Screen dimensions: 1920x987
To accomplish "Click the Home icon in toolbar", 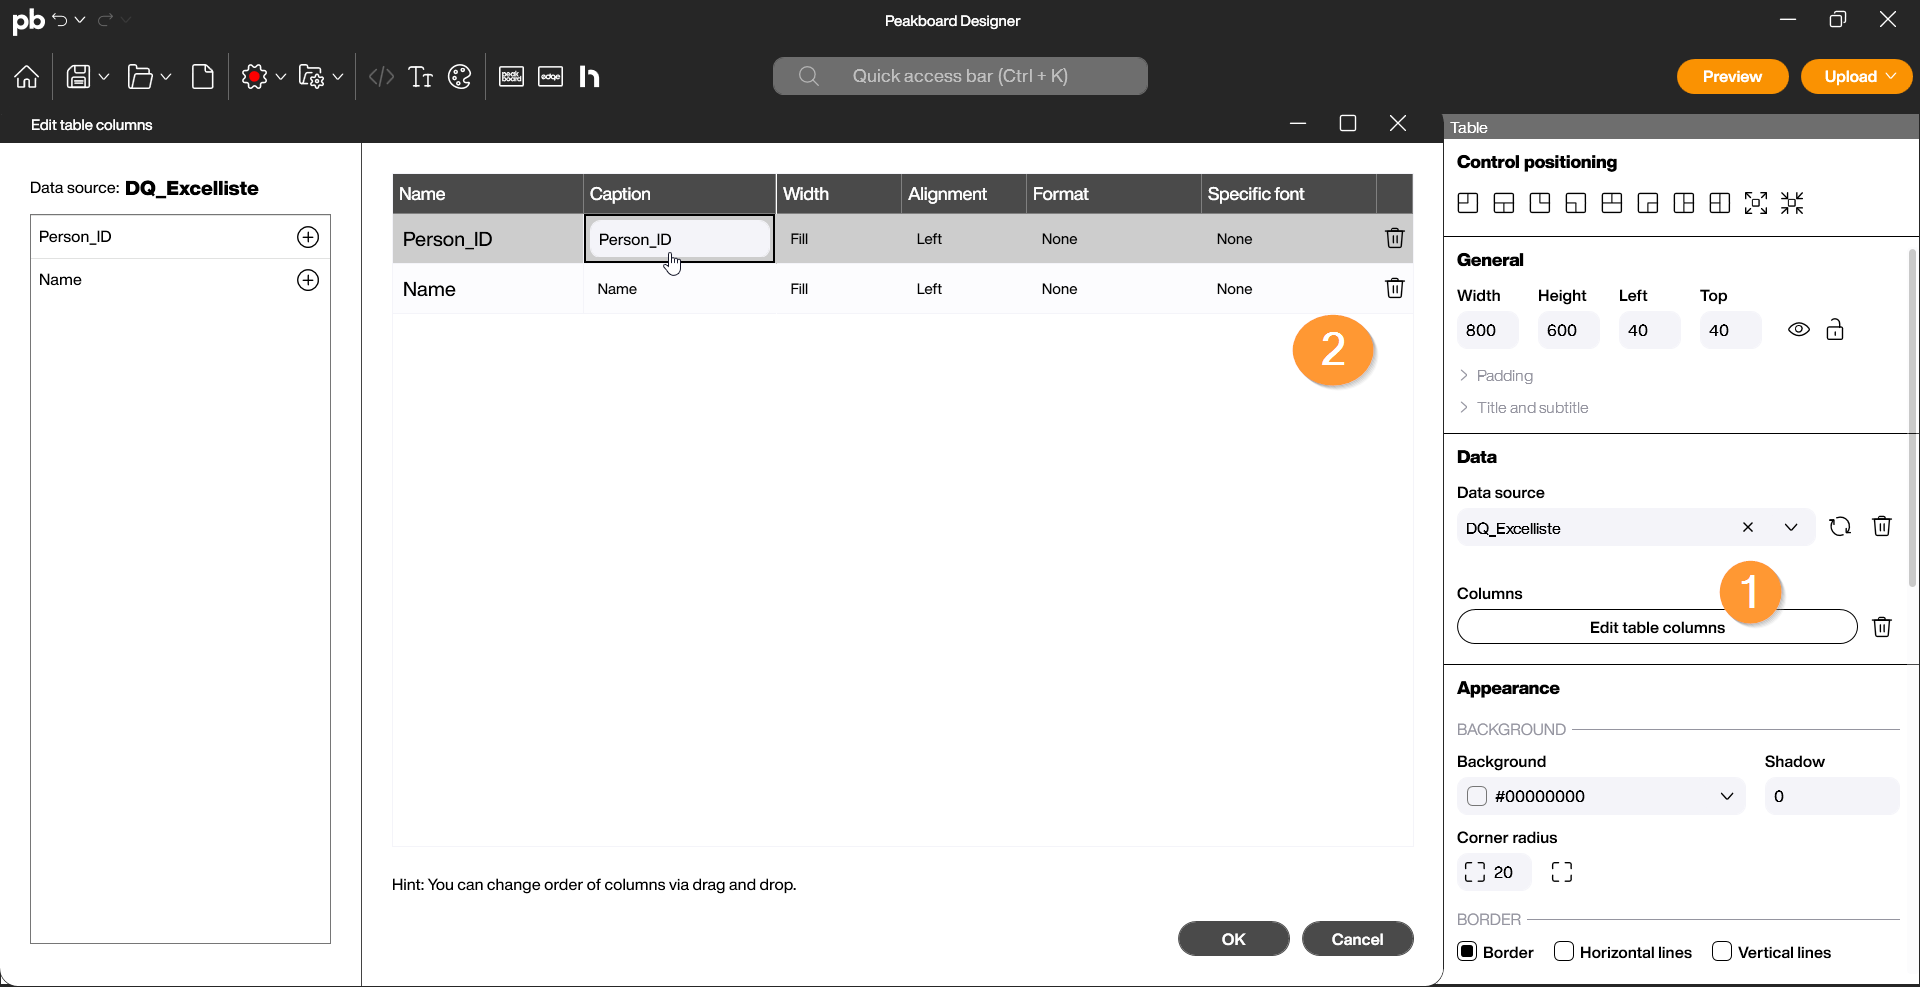I will point(27,77).
